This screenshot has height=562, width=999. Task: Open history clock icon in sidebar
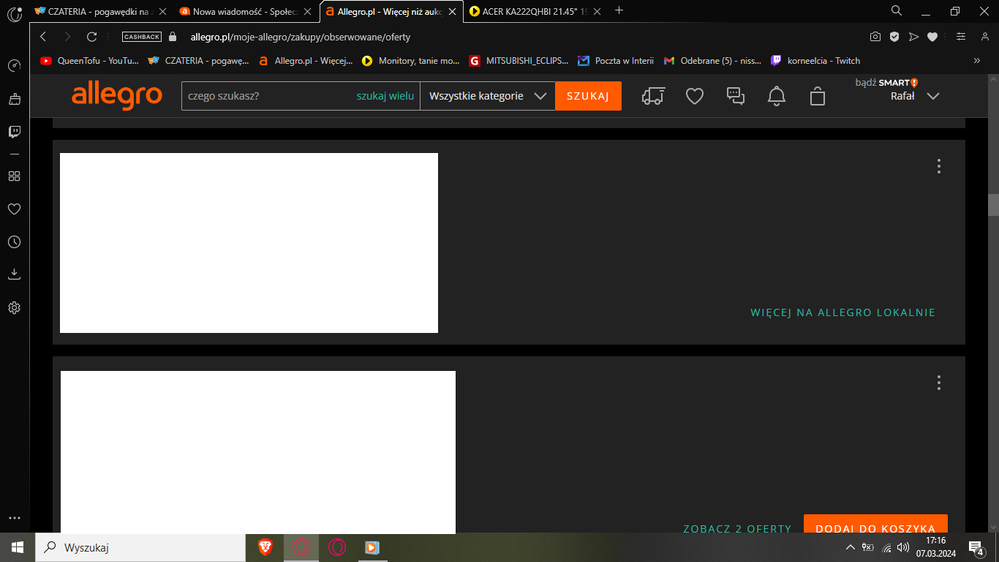[x=14, y=242]
